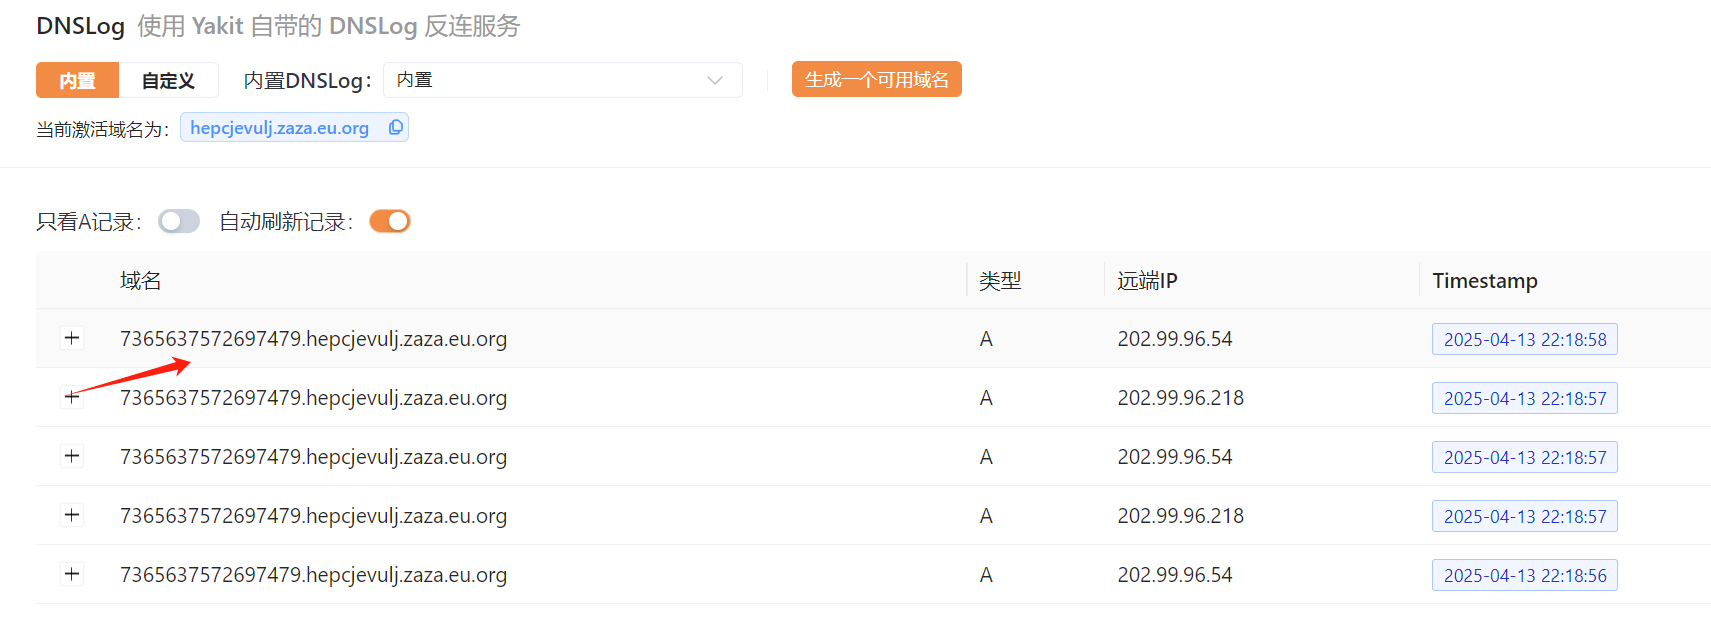This screenshot has height=634, width=1711.
Task: Copy the active domain hepcjevulj.zaza.eu.org
Action: pyautogui.click(x=396, y=127)
